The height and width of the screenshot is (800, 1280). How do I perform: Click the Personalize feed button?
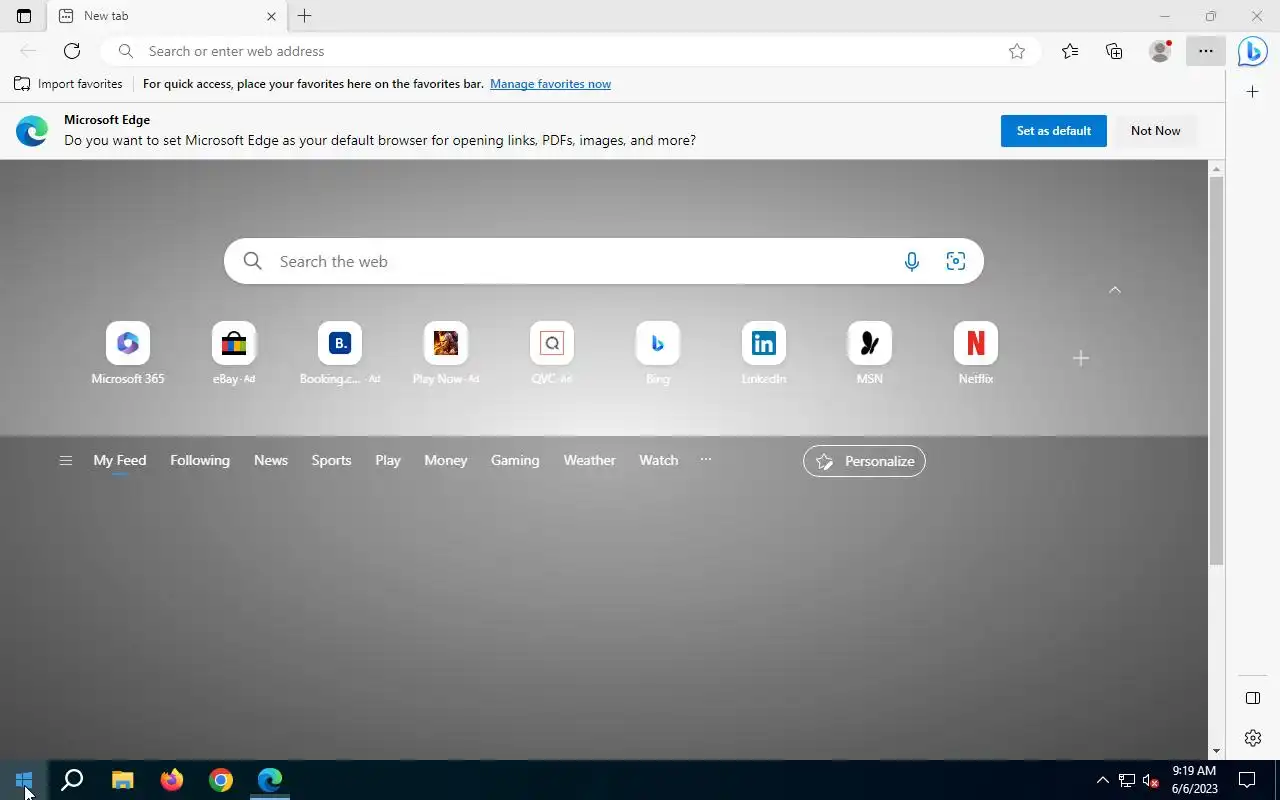point(864,461)
